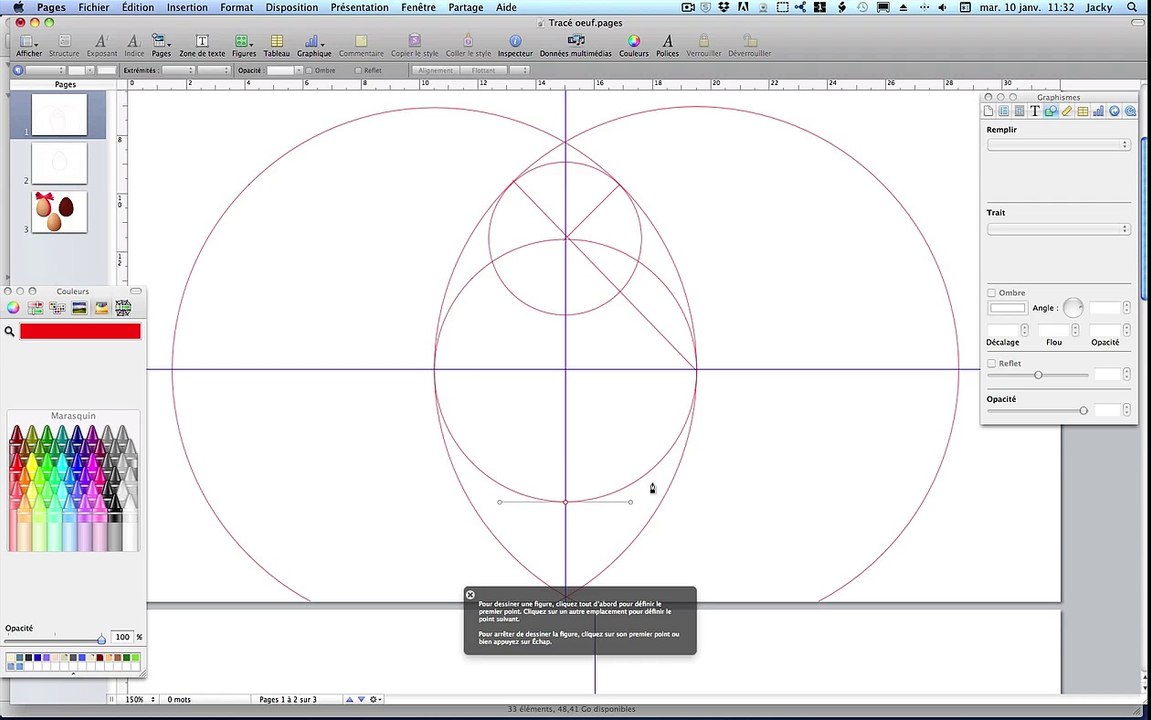This screenshot has height=720, width=1151.
Task: Go to previous page arrow in status bar
Action: [350, 699]
